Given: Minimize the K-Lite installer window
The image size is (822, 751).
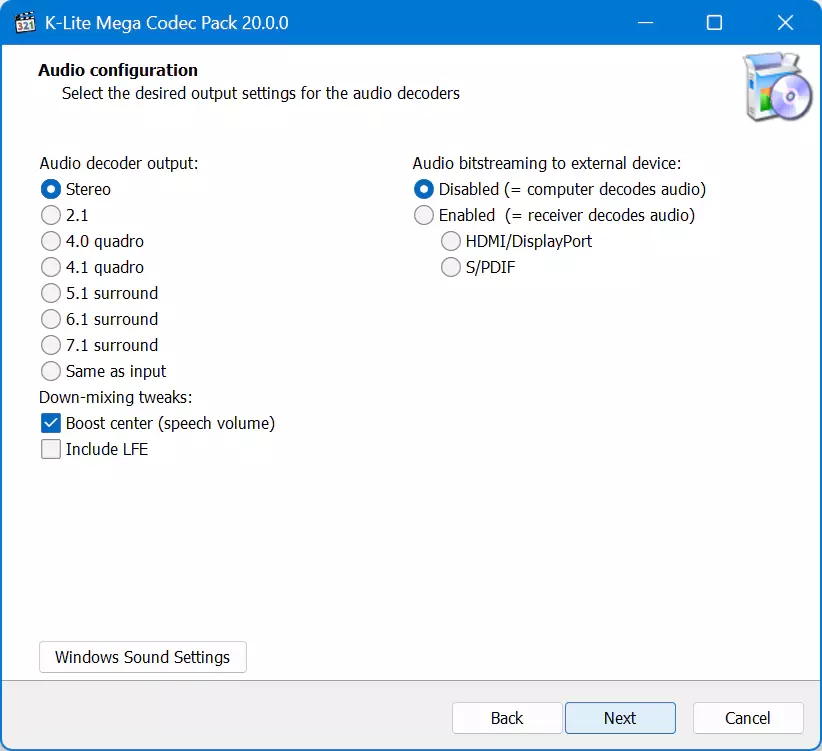Looking at the screenshot, I should [x=645, y=23].
